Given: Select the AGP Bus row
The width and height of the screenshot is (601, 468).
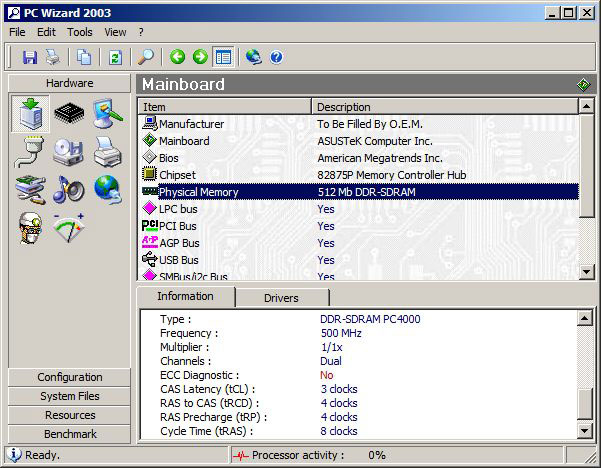Looking at the screenshot, I should (358, 243).
